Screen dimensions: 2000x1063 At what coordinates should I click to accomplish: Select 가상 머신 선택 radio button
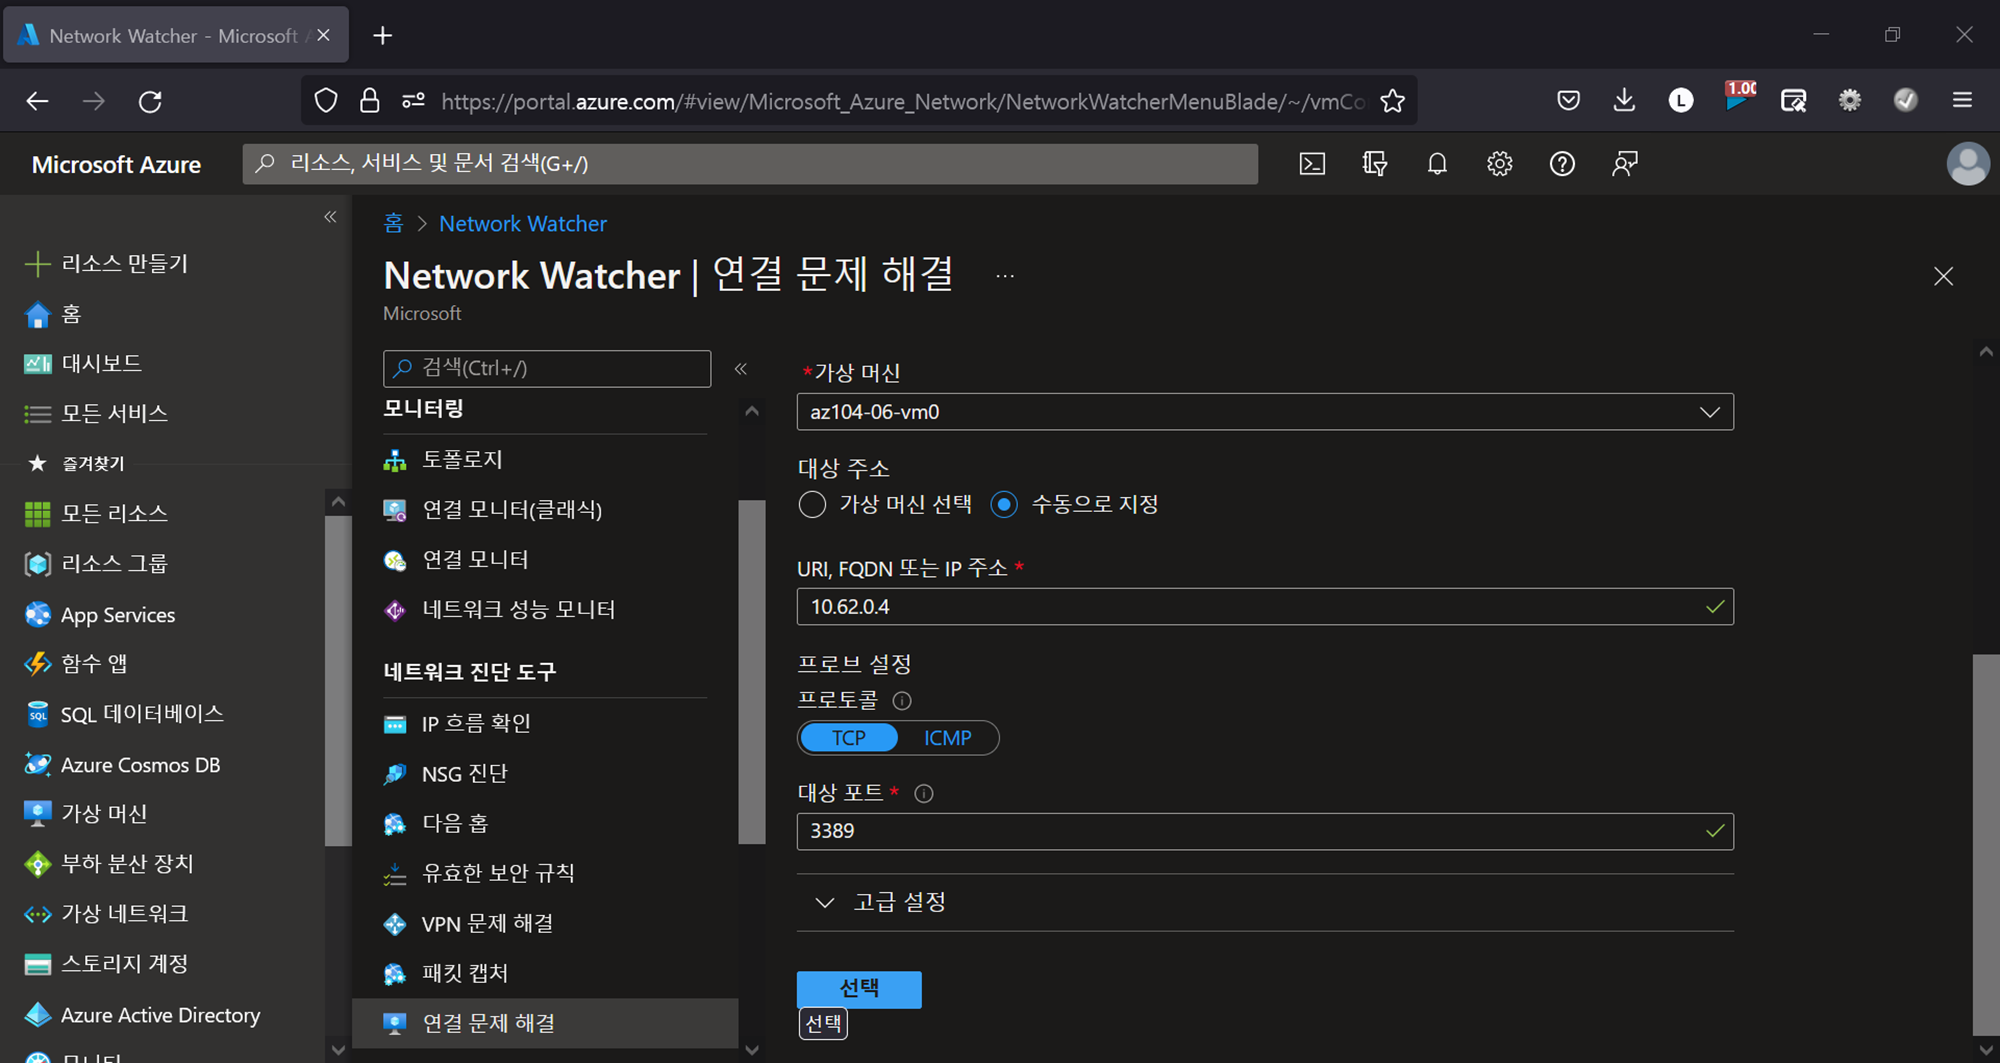coord(812,504)
